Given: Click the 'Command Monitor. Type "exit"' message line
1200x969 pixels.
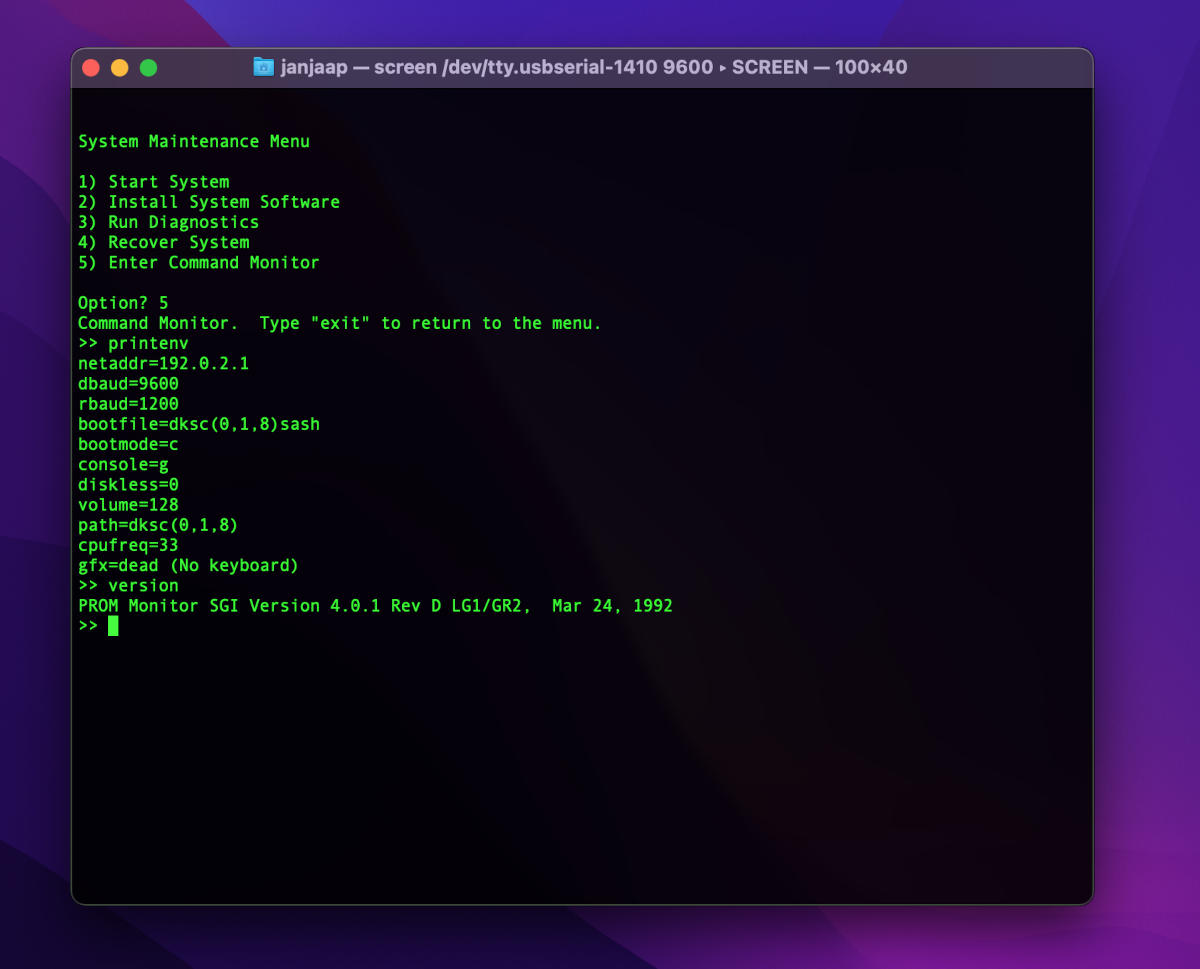Looking at the screenshot, I should pyautogui.click(x=340, y=323).
